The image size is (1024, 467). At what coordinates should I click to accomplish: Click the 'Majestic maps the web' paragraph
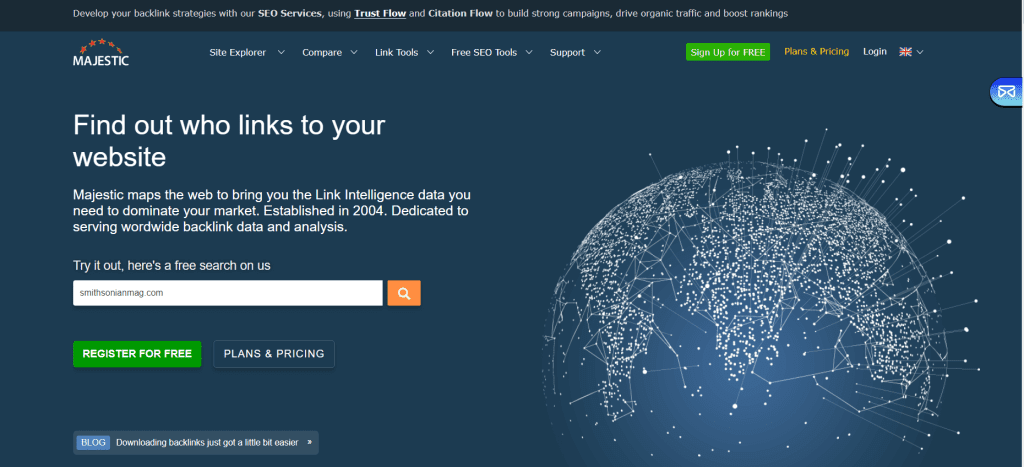pyautogui.click(x=272, y=211)
